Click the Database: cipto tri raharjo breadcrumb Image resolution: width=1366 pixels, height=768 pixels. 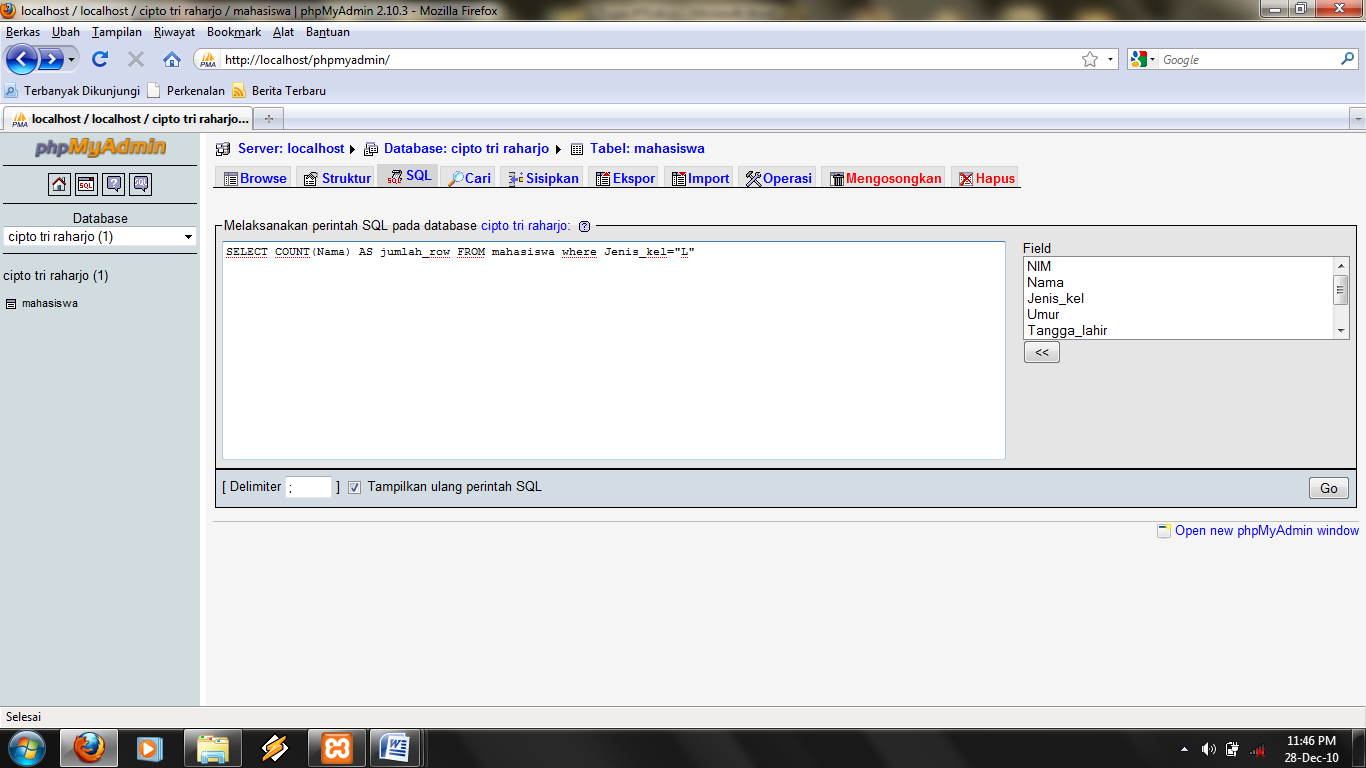[466, 148]
